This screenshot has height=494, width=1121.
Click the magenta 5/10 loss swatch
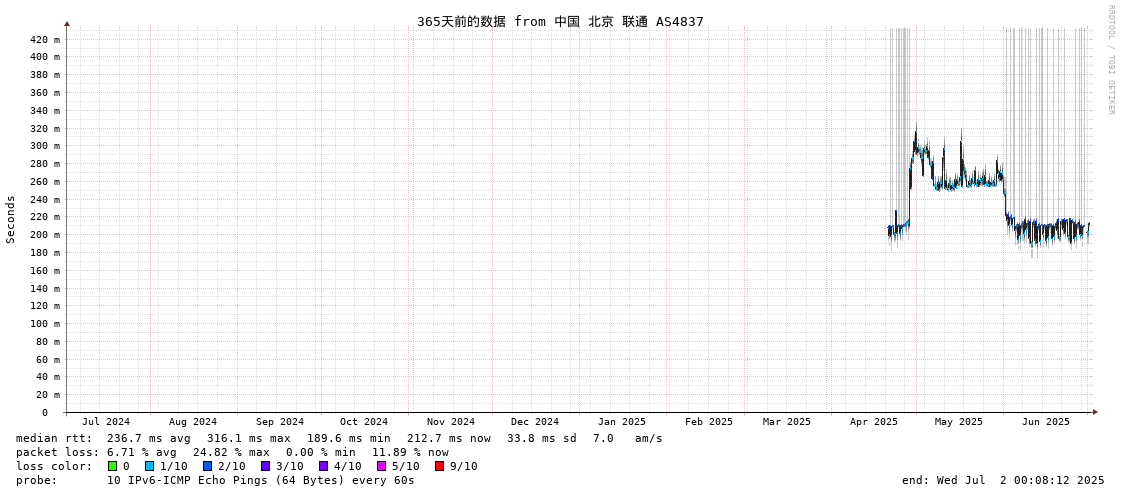click(x=381, y=466)
